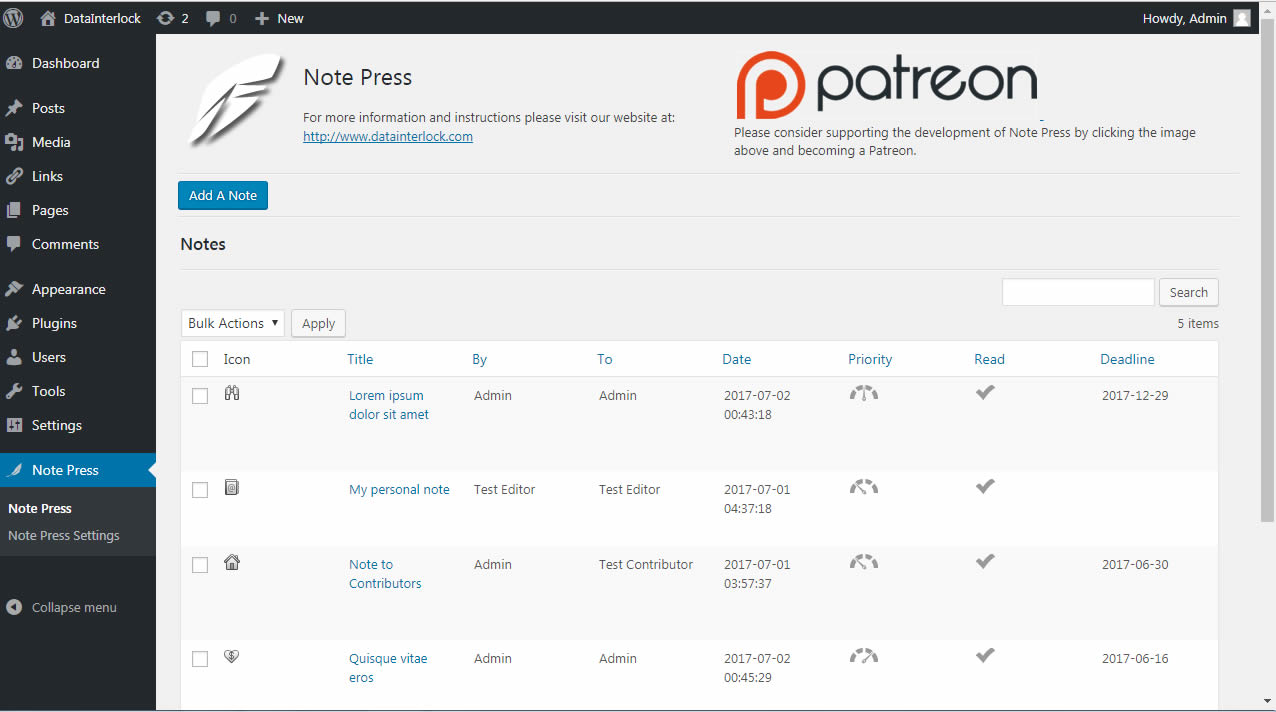Click the house icon on Note to Contributors row
The image size is (1276, 712).
pyautogui.click(x=232, y=562)
